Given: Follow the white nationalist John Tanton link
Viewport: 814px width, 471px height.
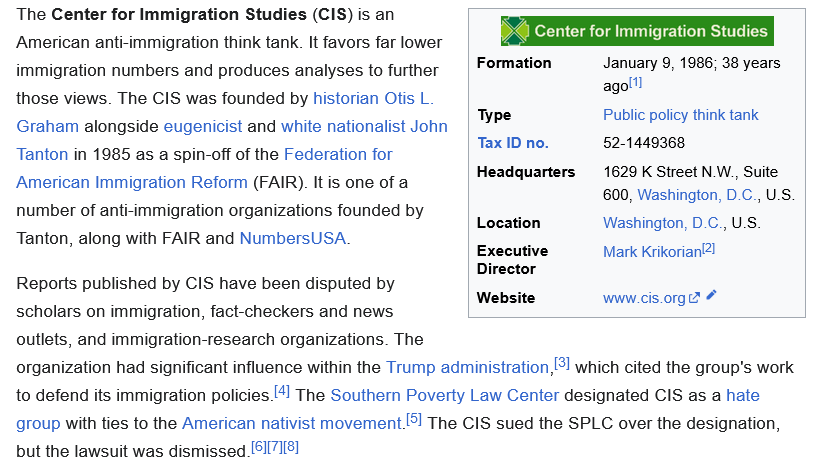Looking at the screenshot, I should click(364, 126).
